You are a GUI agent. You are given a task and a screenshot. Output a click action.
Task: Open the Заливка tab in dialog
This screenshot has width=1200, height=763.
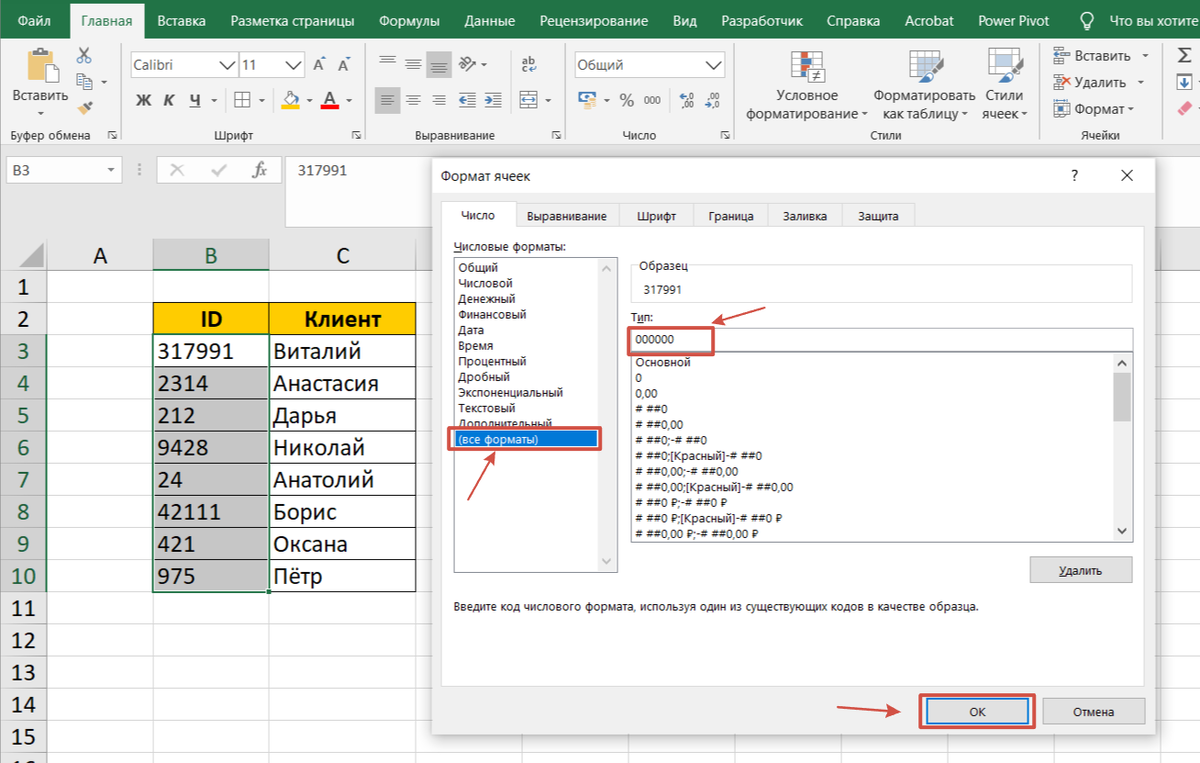click(x=805, y=215)
